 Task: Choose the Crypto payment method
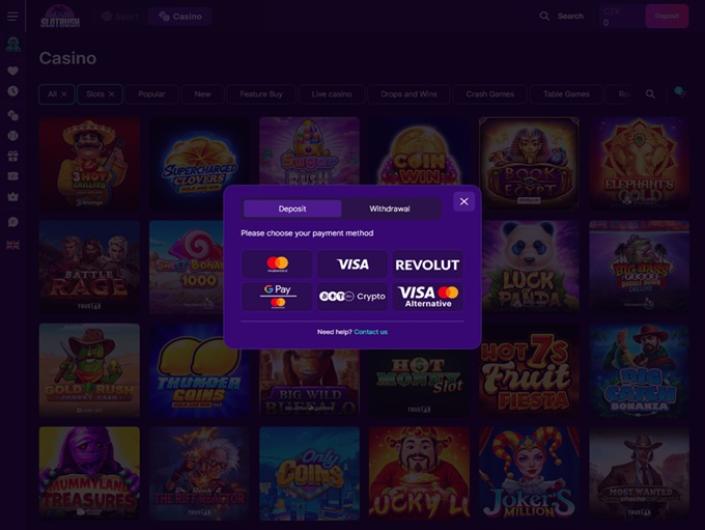tap(352, 296)
